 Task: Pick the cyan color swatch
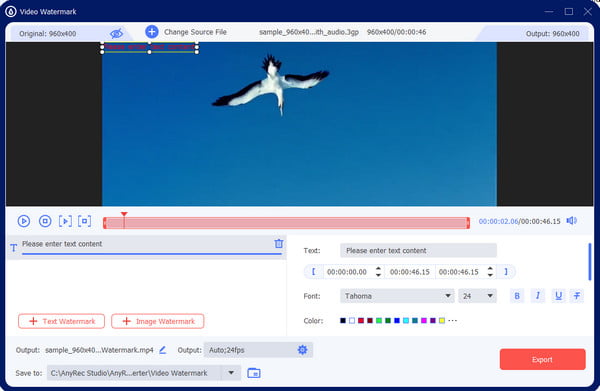[x=406, y=321]
